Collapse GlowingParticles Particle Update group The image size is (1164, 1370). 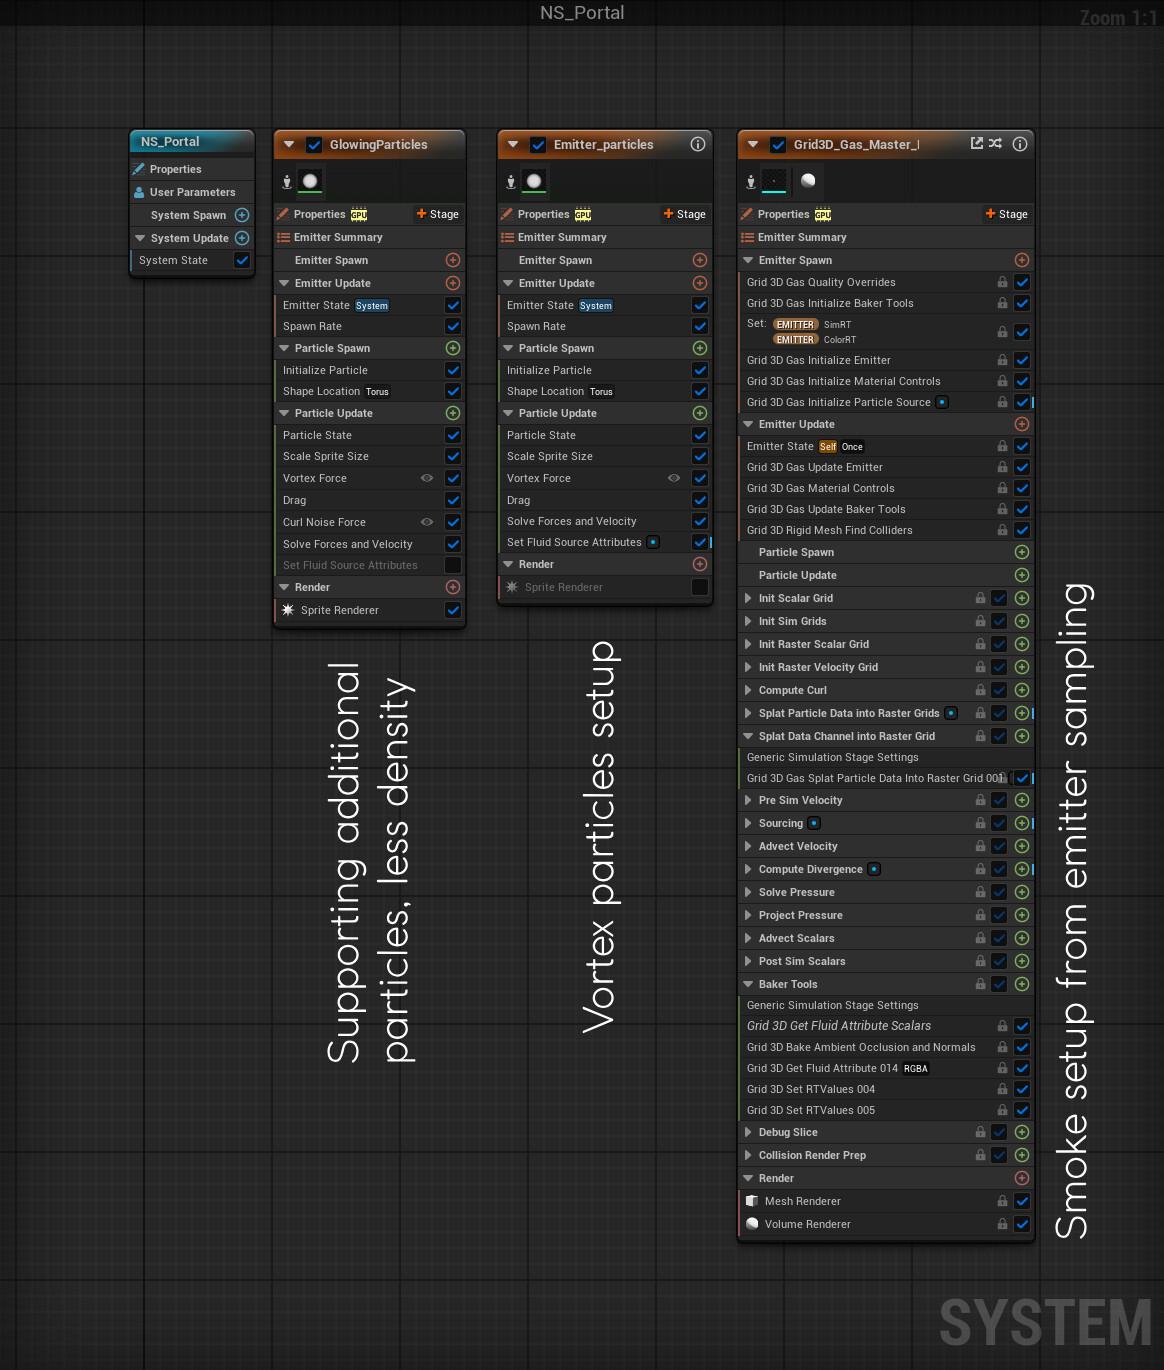pos(284,413)
